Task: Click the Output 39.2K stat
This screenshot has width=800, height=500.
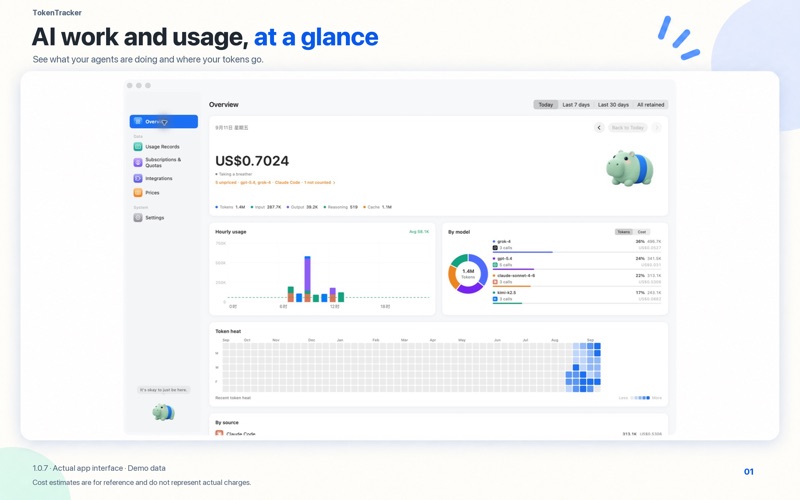Action: click(302, 207)
